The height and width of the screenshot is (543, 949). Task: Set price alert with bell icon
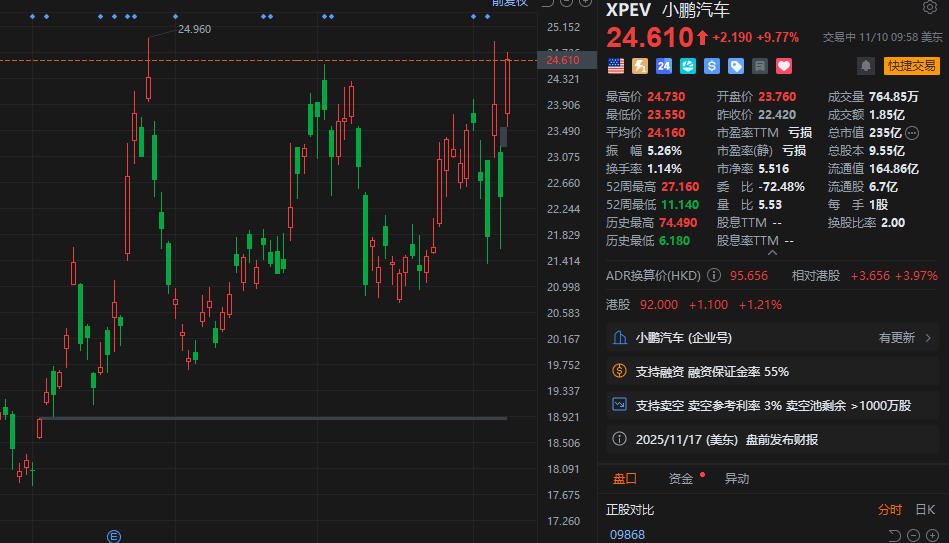pos(865,66)
